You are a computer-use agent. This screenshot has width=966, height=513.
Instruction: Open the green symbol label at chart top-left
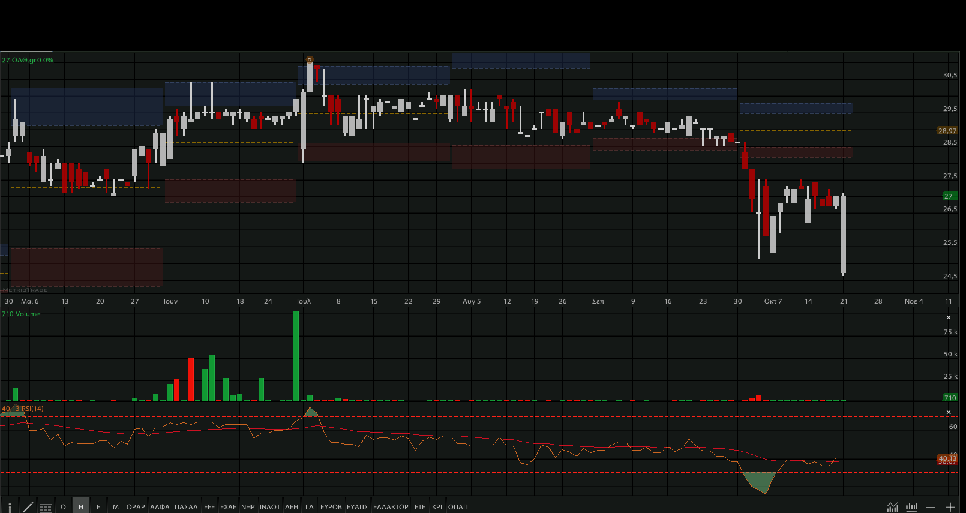click(26, 60)
